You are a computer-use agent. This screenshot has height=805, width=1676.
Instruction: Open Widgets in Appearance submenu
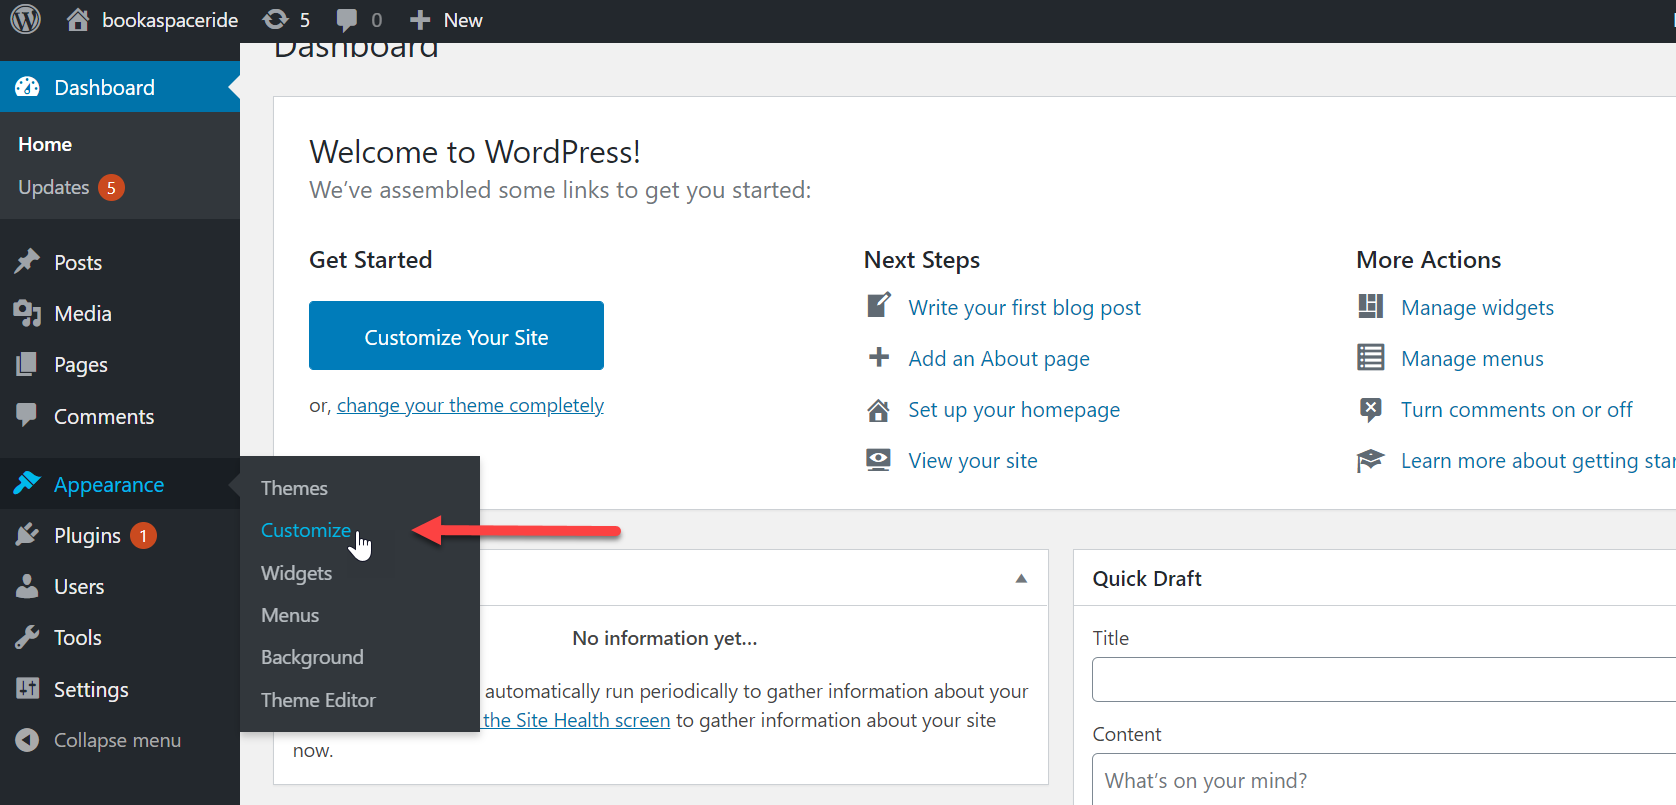point(296,573)
